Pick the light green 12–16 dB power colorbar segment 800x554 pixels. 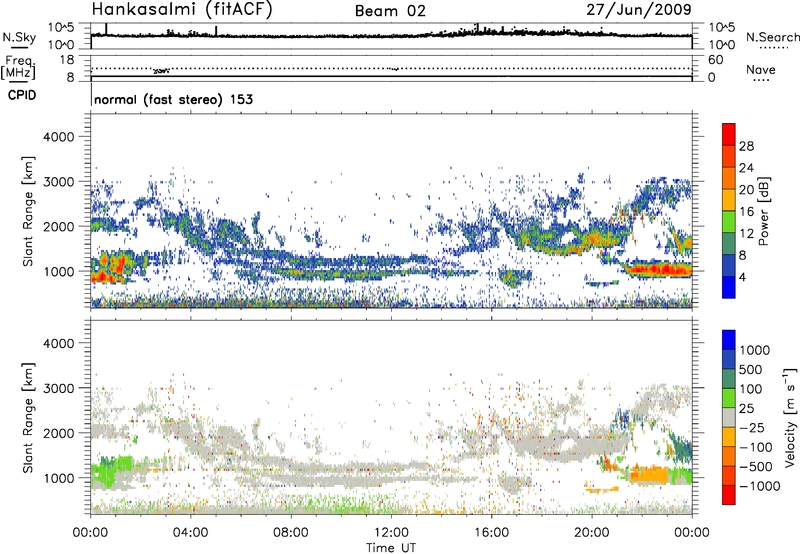click(729, 222)
